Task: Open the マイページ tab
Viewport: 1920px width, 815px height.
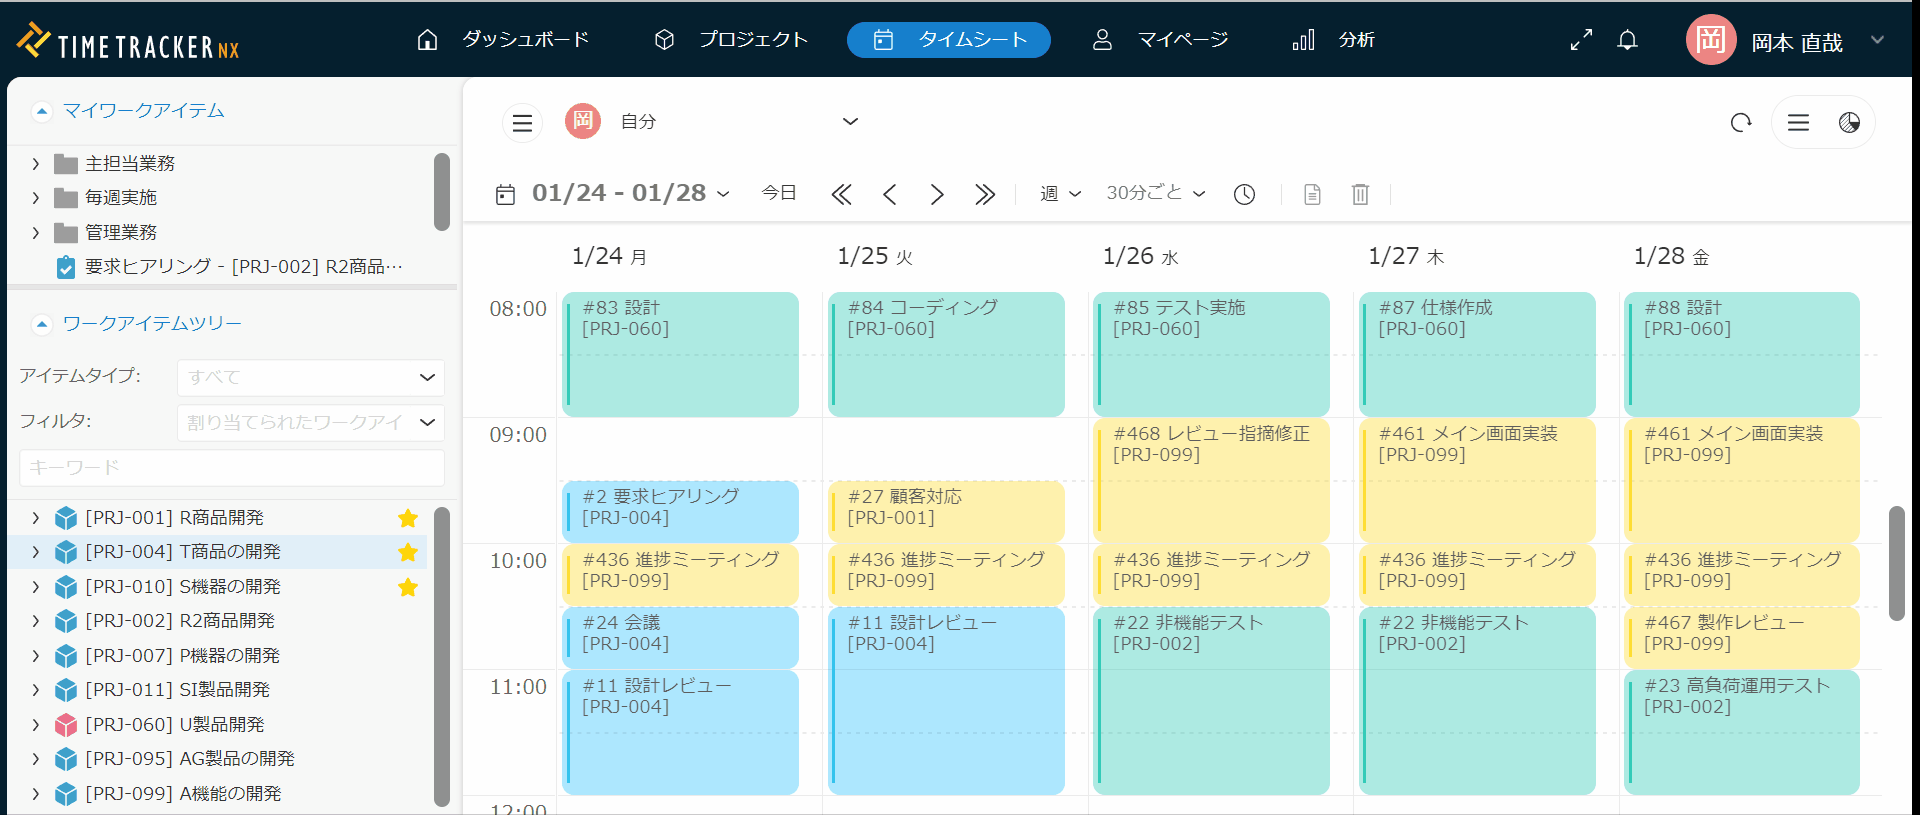Action: [x=1161, y=40]
